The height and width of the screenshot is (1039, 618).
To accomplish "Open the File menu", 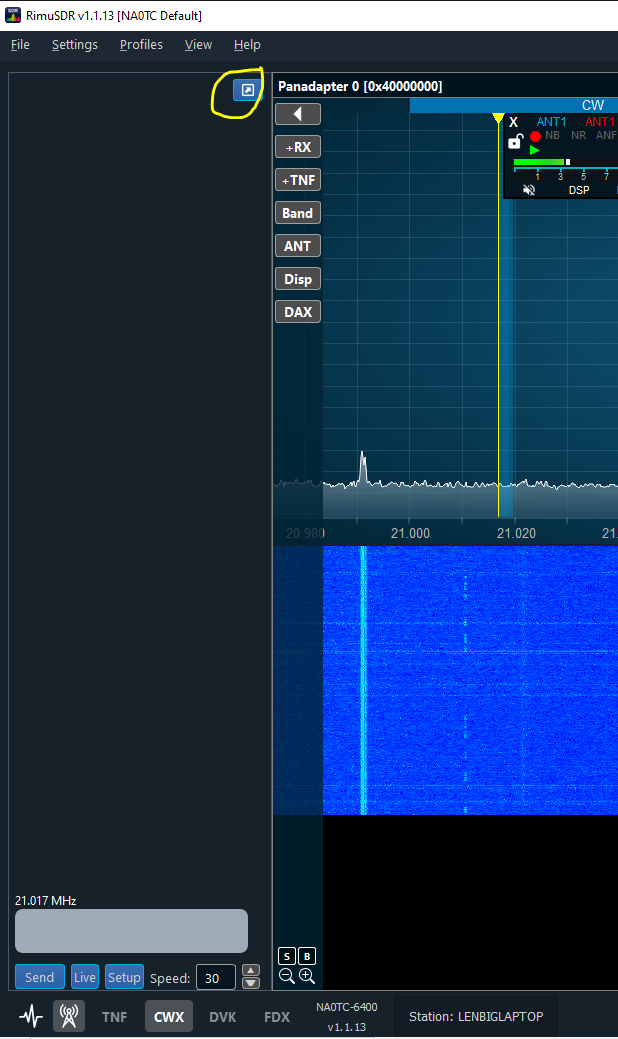I will coord(20,44).
